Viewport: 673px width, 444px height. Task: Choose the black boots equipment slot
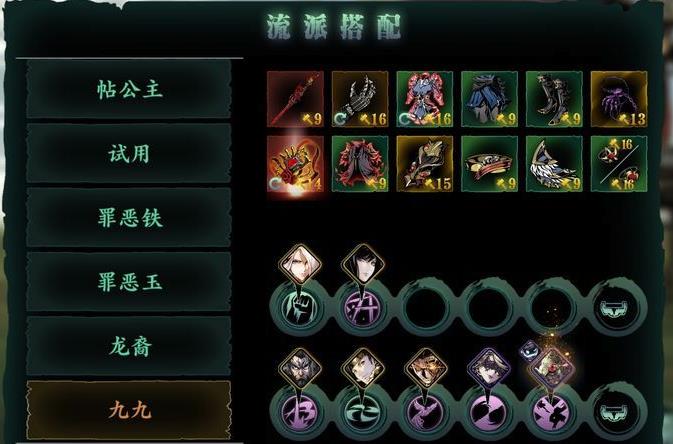coord(554,99)
